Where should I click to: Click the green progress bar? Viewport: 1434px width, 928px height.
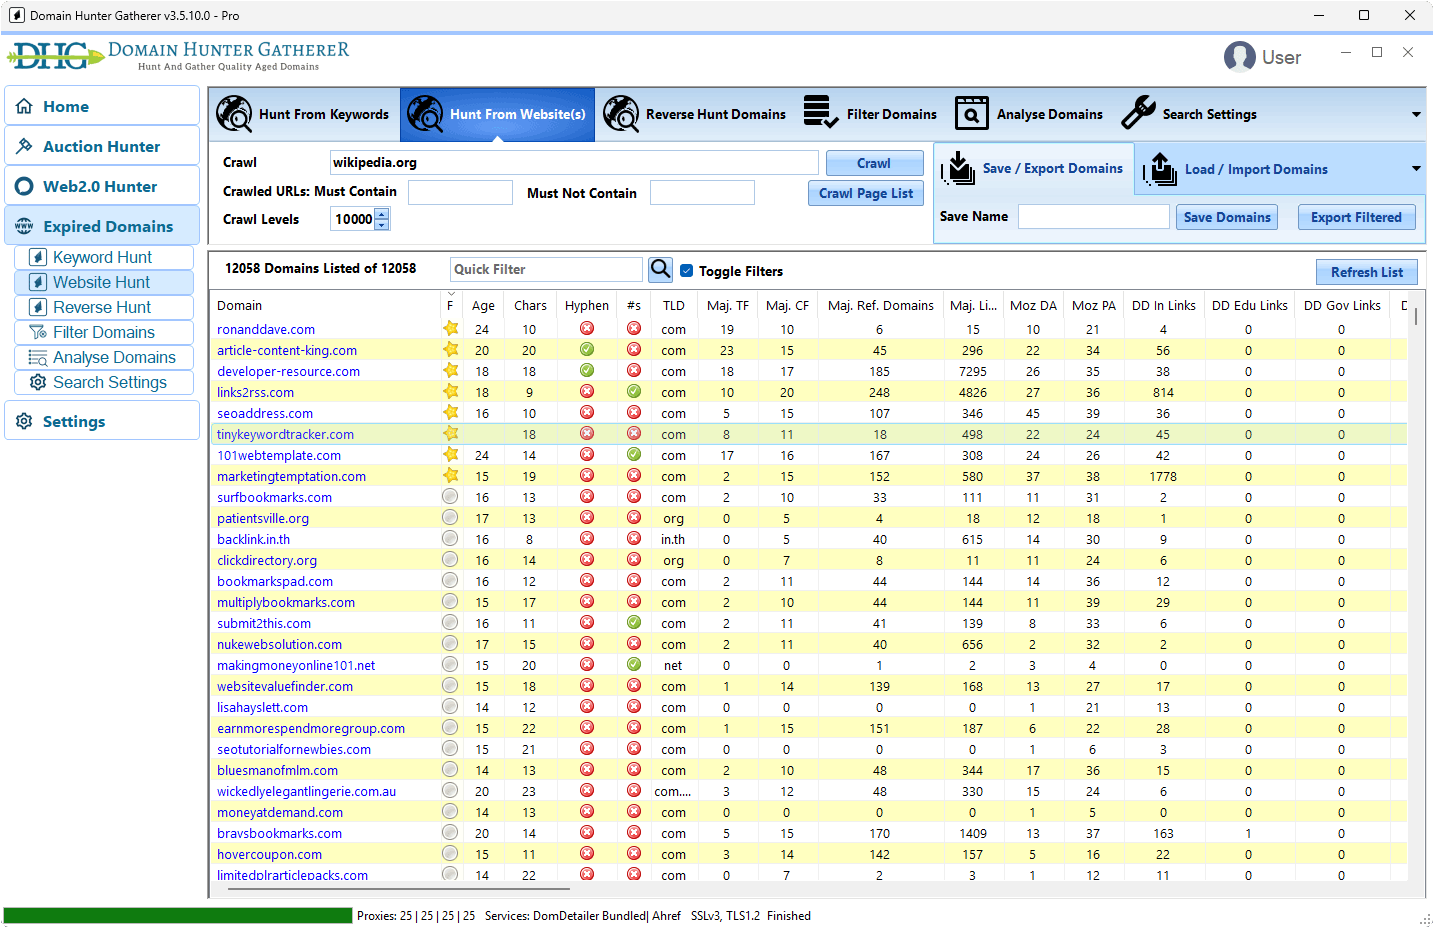click(x=178, y=914)
